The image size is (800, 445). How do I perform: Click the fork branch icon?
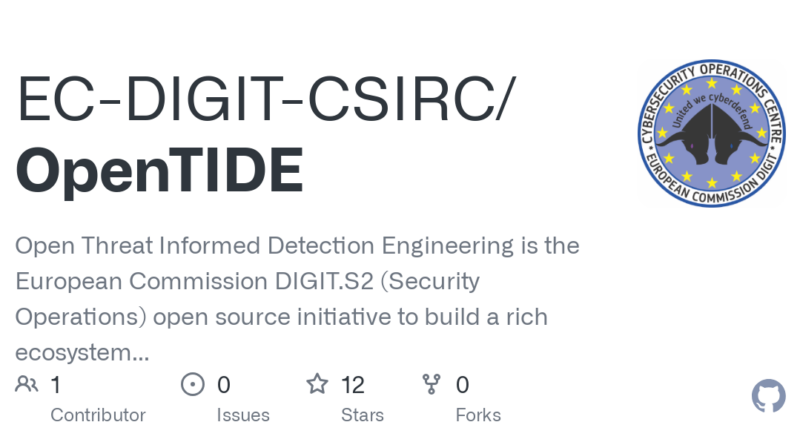pyautogui.click(x=432, y=384)
